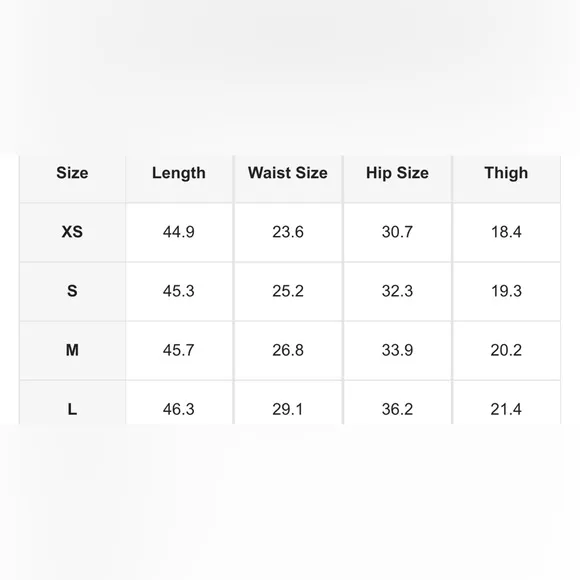Click the S length value 45.3
Screen dimensions: 580x580
point(179,291)
